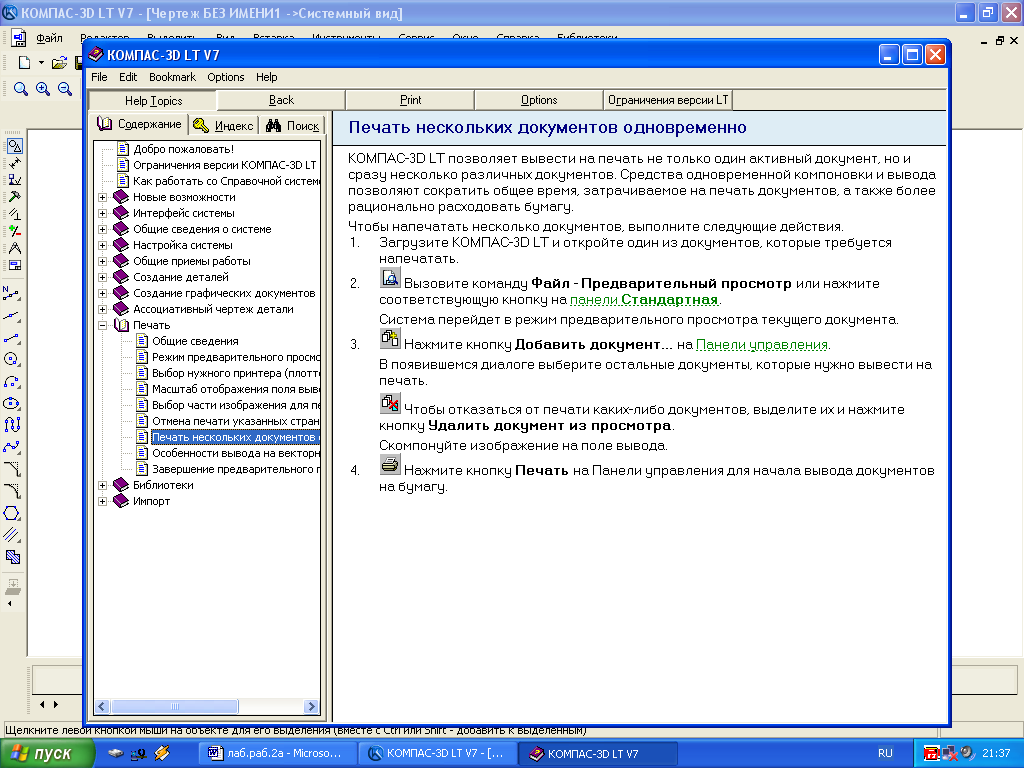This screenshot has width=1024, height=768.
Task: Follow the Панели управления link
Action: (762, 344)
